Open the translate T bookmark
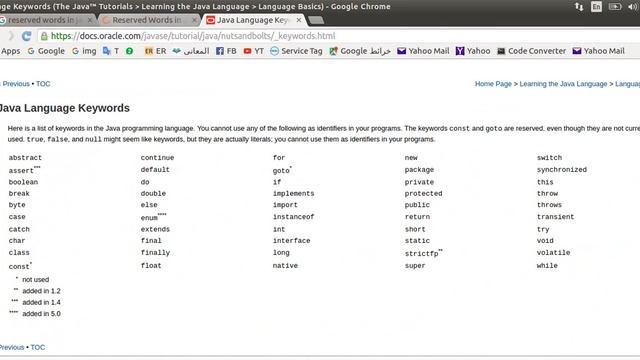The height and width of the screenshot is (360, 640). pos(111,51)
